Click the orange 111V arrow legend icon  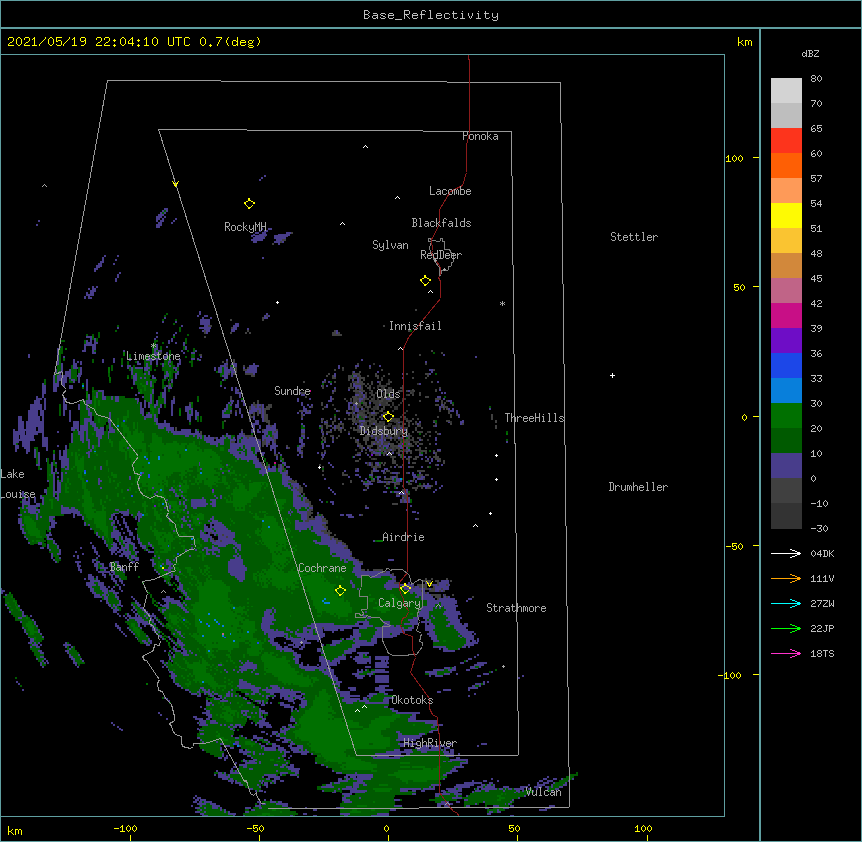click(786, 579)
